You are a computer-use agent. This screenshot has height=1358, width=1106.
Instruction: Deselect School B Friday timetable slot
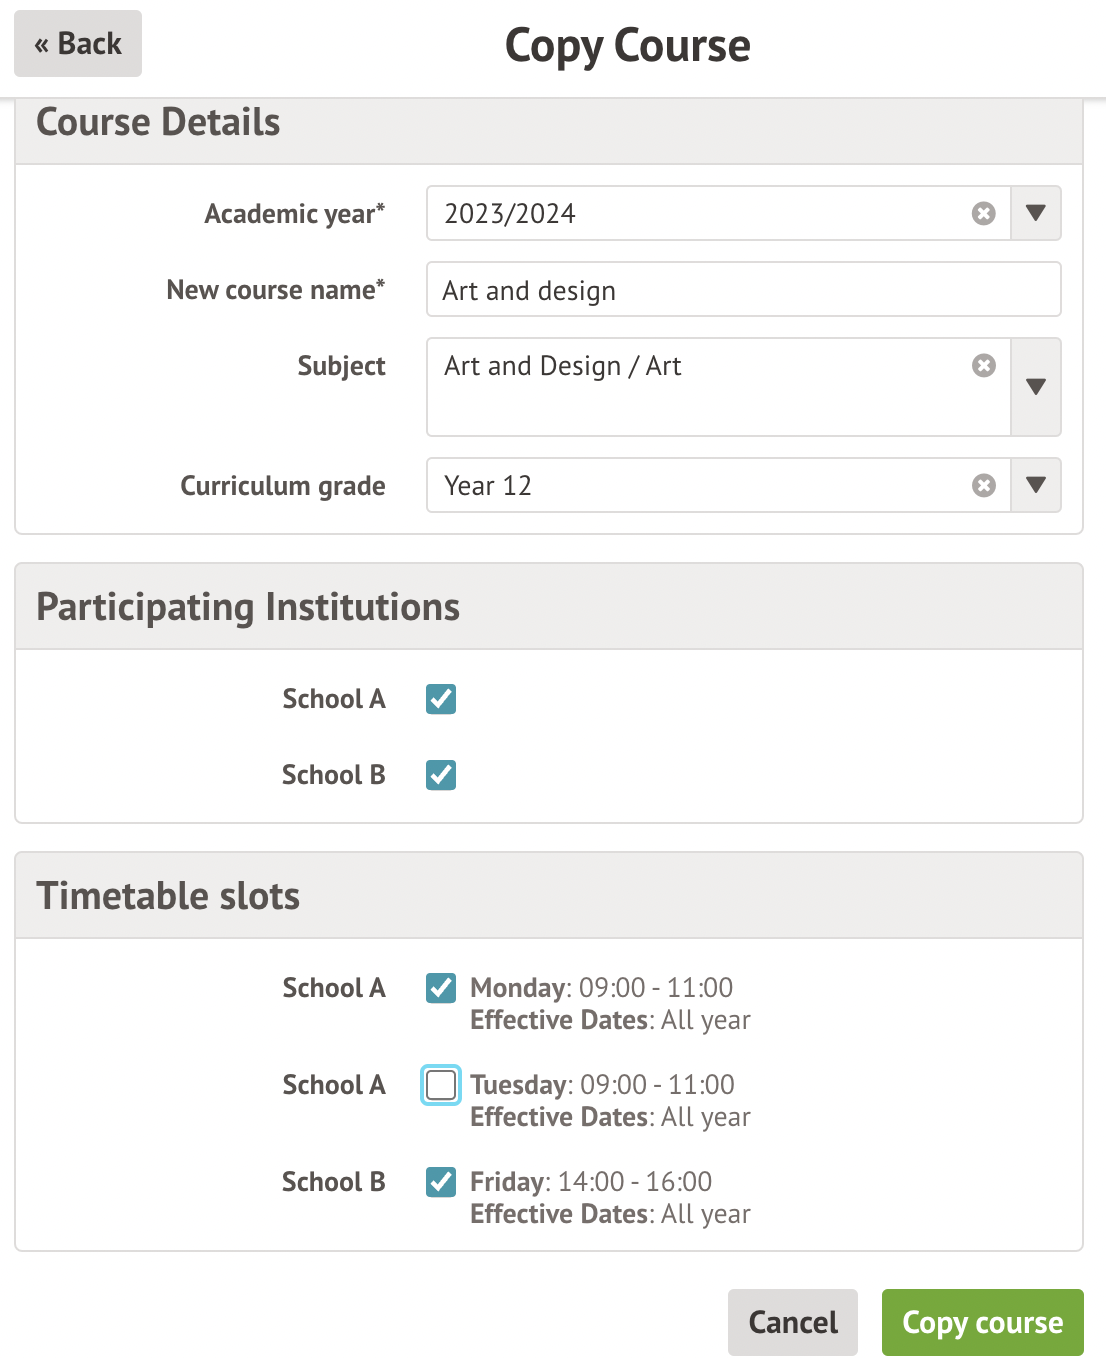[441, 1182]
